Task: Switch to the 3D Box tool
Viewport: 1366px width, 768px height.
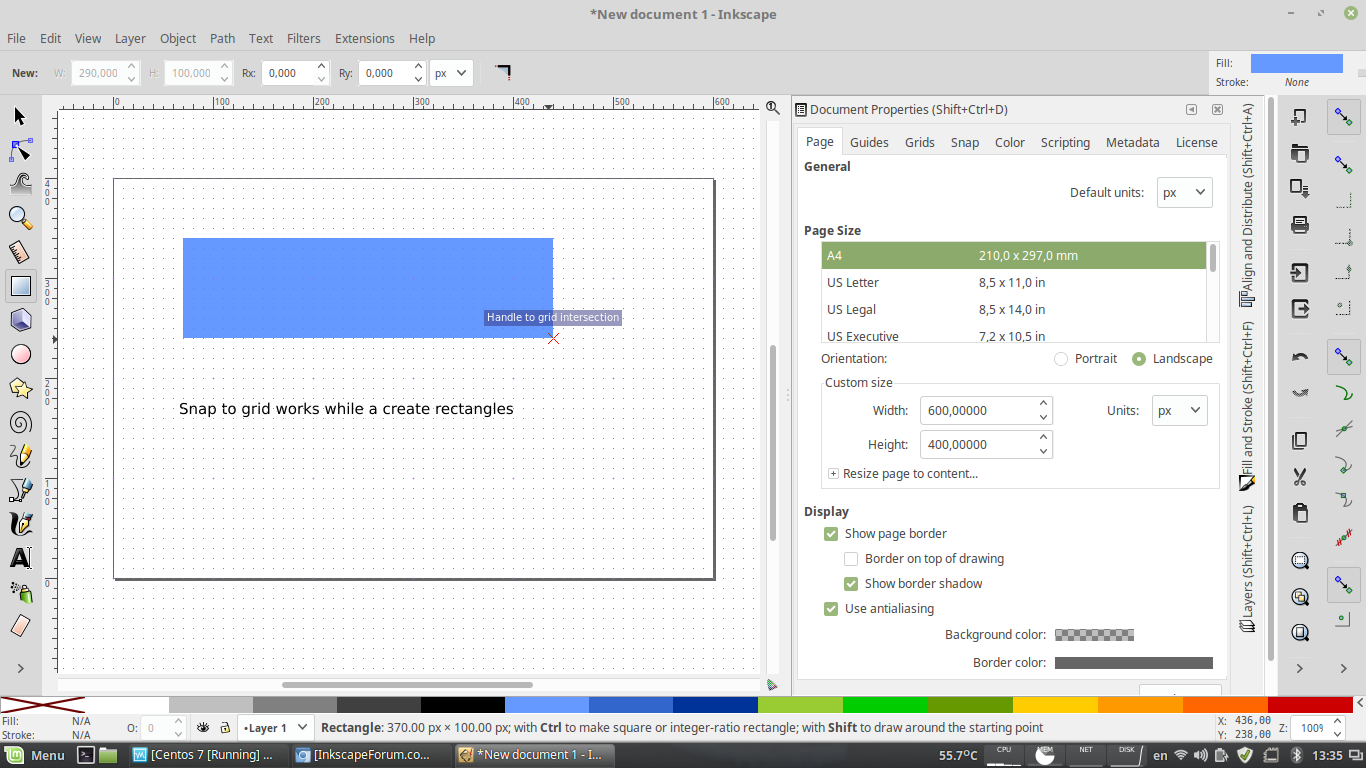Action: [20, 320]
